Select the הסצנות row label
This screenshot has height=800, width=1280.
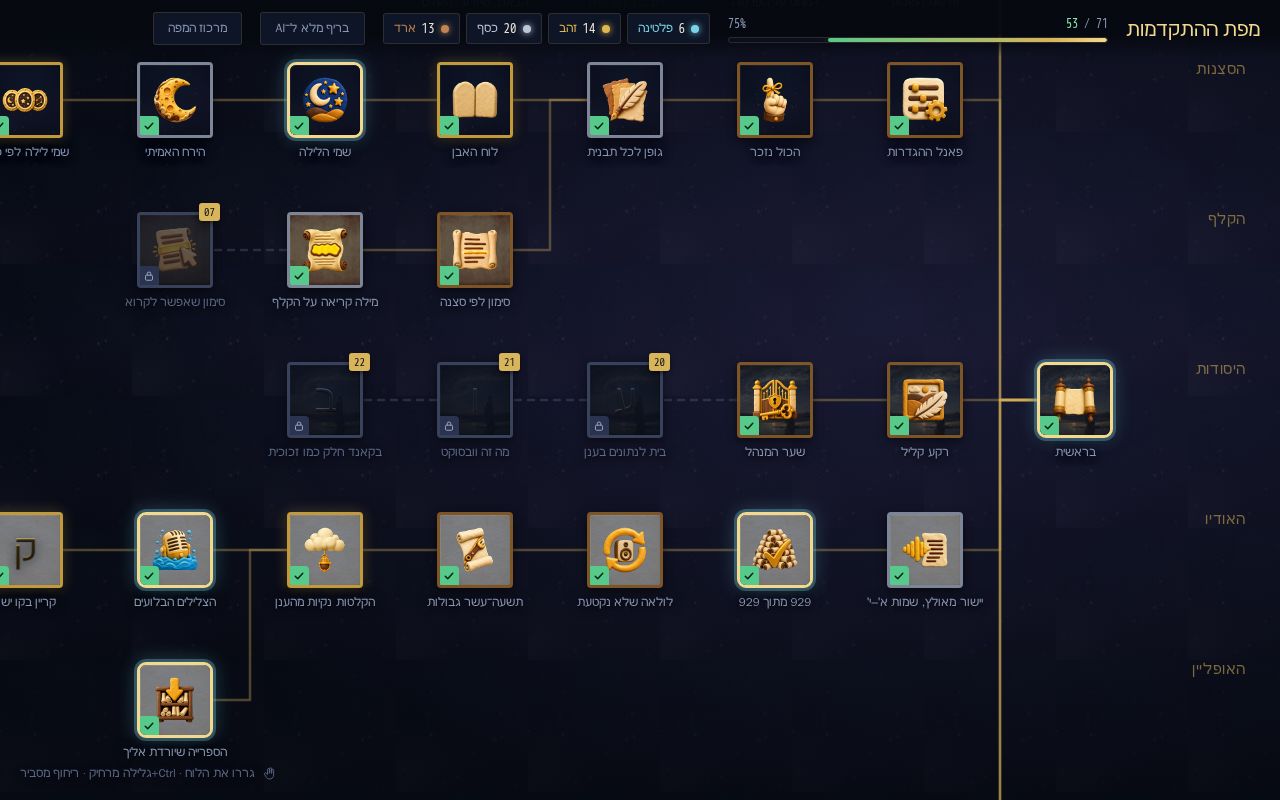tap(1221, 69)
